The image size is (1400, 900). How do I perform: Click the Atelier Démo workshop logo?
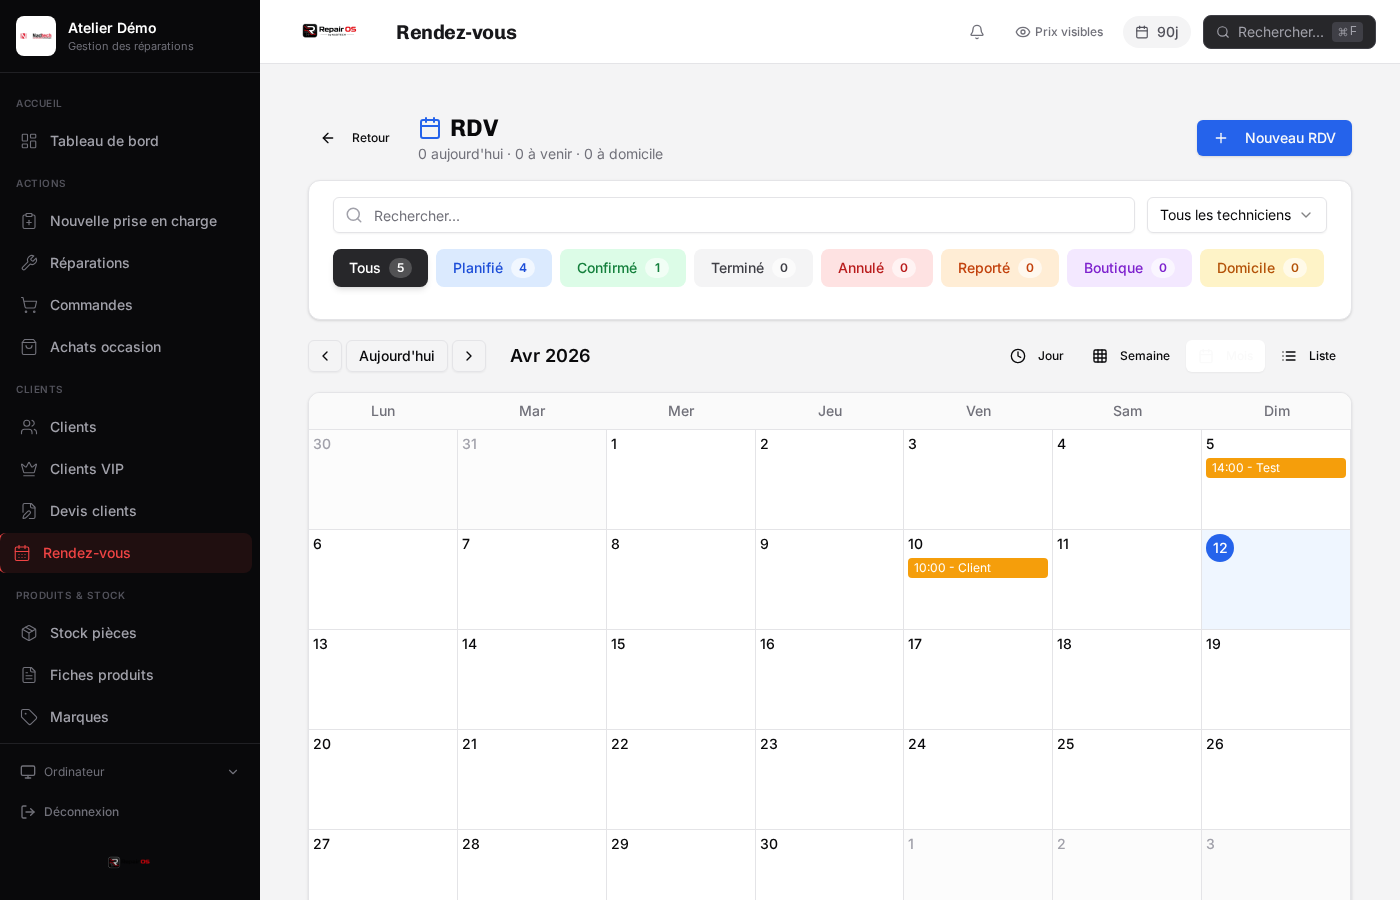[36, 36]
